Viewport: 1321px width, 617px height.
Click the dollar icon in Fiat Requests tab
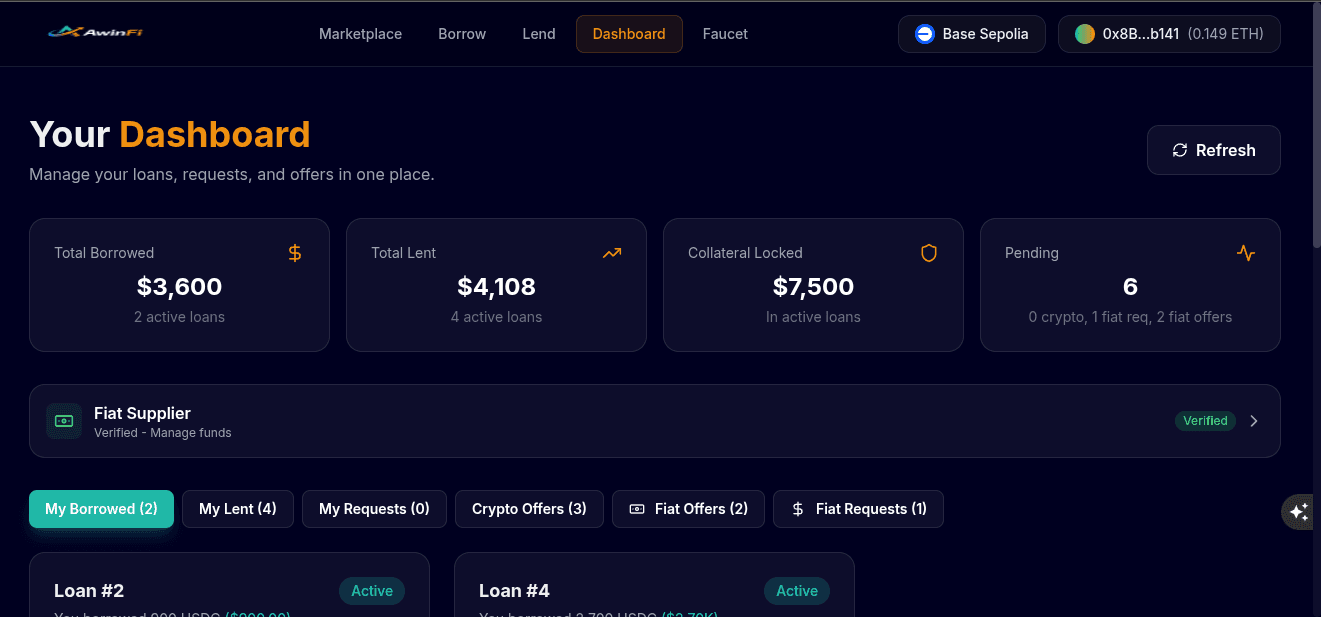[797, 509]
